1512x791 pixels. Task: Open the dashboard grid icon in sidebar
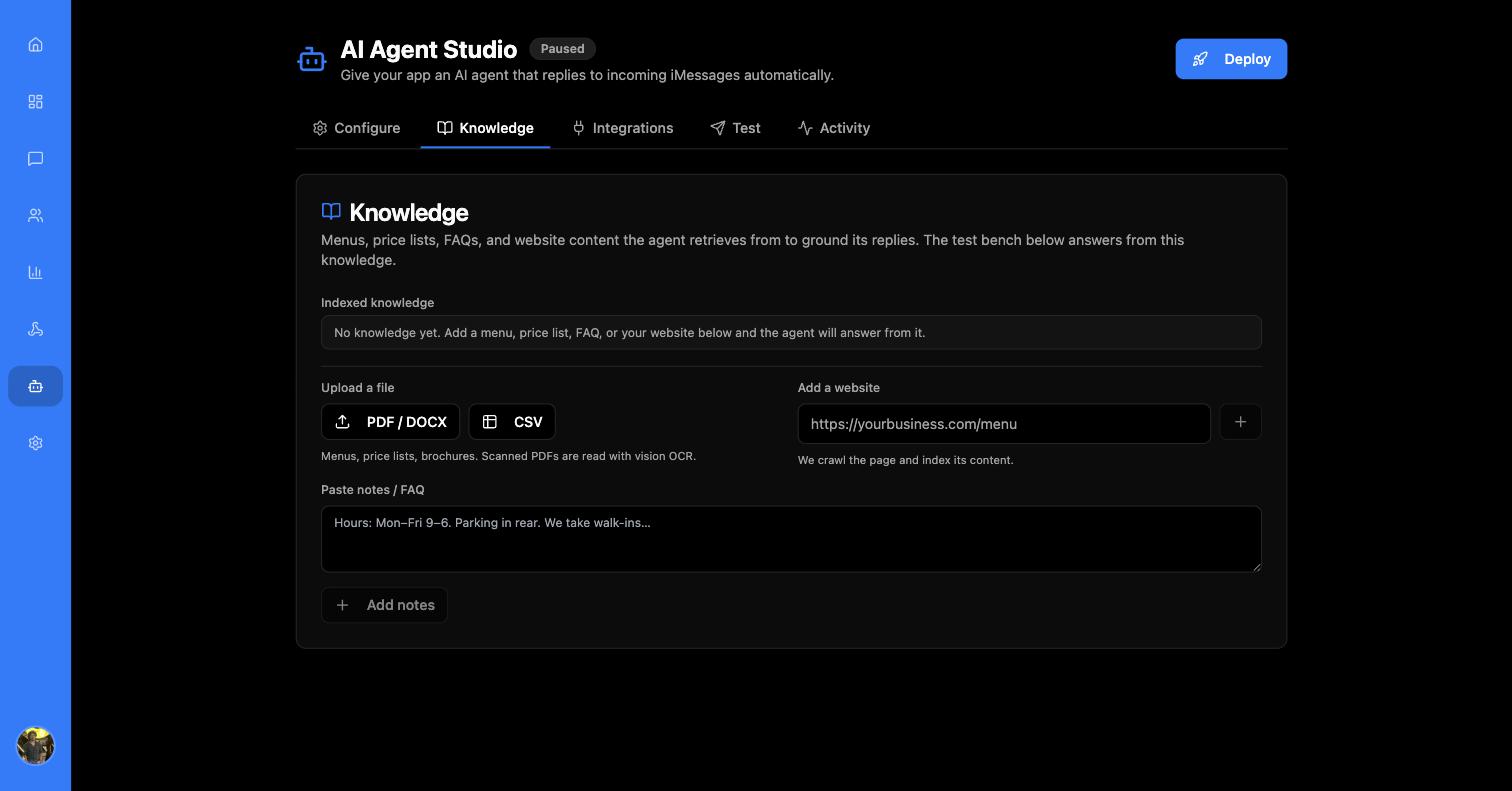point(35,102)
